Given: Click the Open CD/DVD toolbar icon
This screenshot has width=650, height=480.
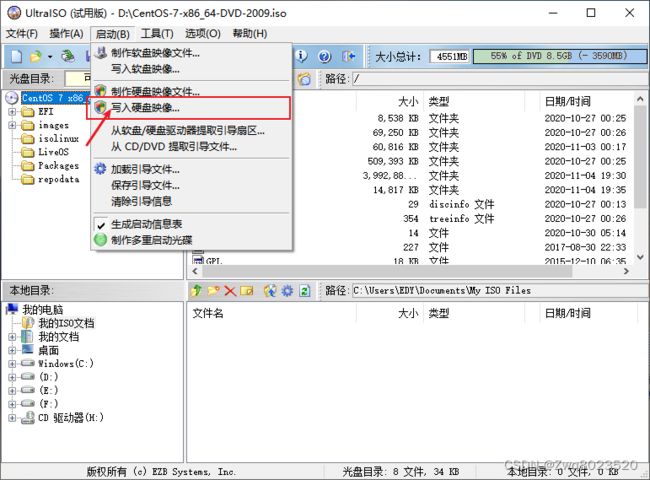Looking at the screenshot, I should pos(68,56).
